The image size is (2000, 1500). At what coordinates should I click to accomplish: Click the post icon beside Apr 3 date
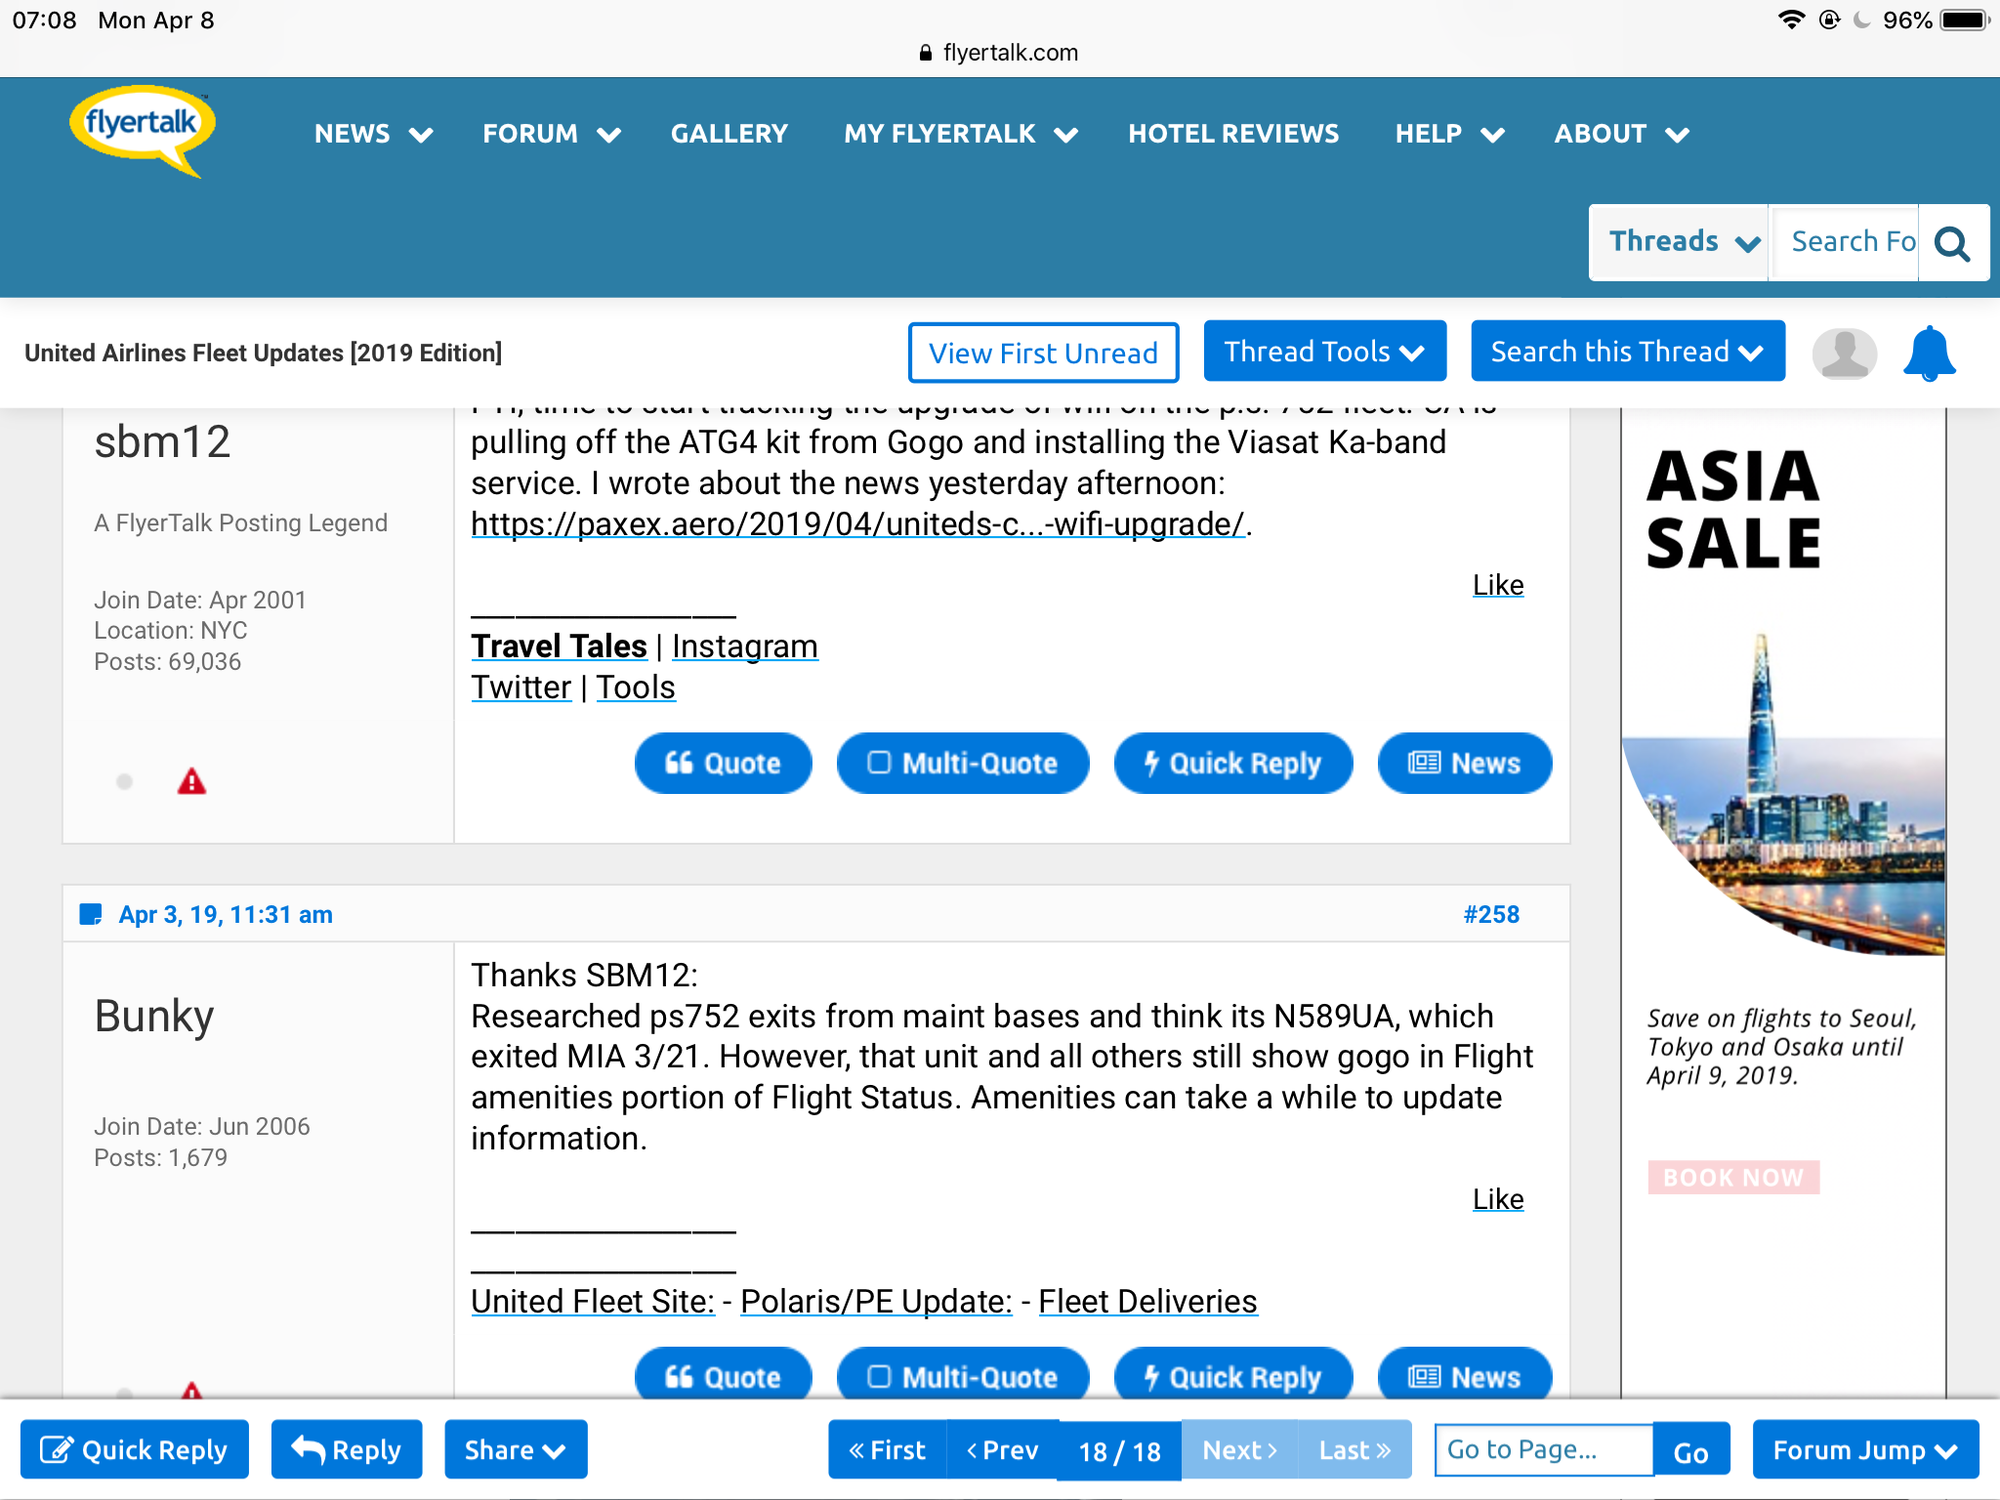pos(91,914)
